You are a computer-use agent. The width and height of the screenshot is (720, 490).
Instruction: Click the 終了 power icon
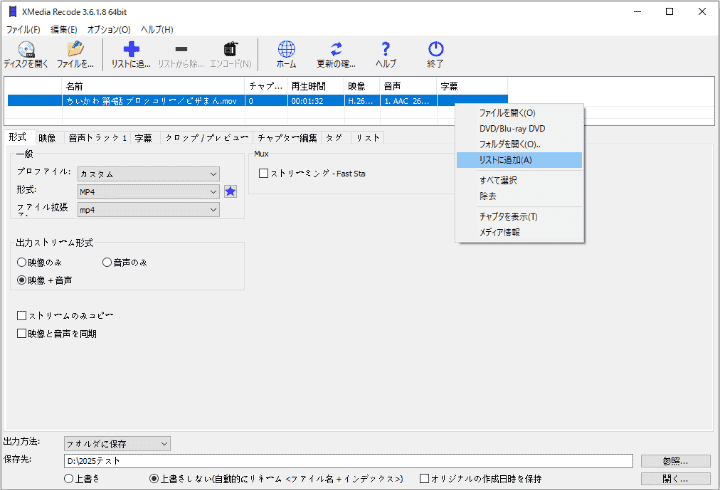435,49
